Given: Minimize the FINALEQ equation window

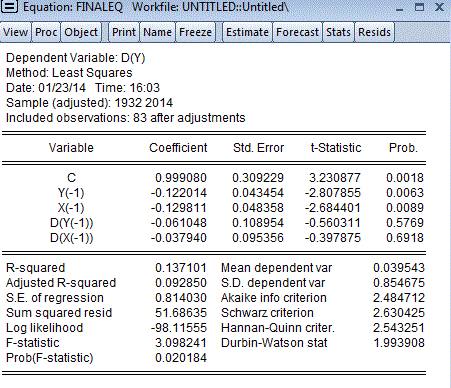Looking at the screenshot, I should point(399,7).
